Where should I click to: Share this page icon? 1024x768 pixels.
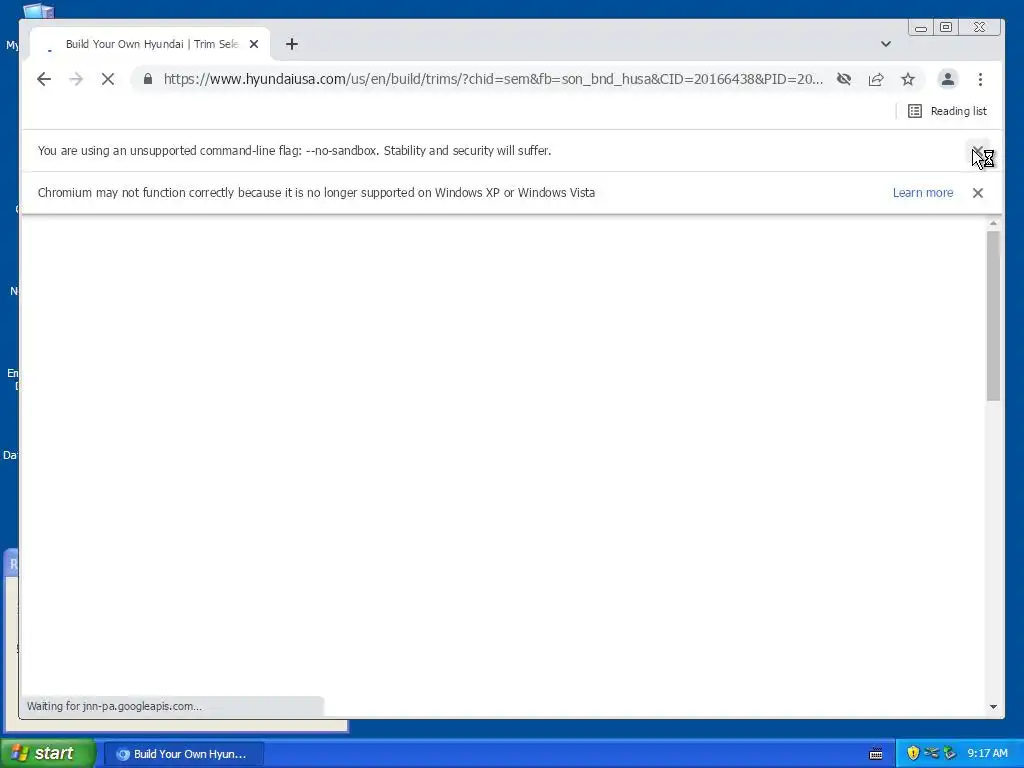pyautogui.click(x=876, y=79)
